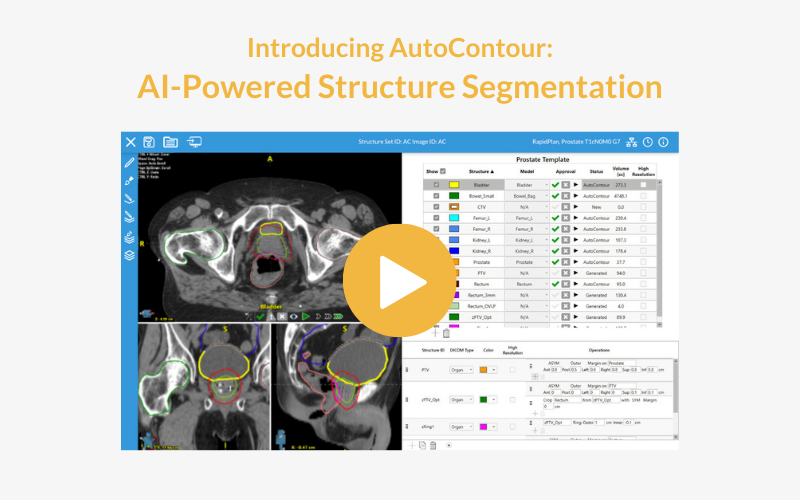Enable High Resolution for Bladder row
Image resolution: width=800 pixels, height=500 pixels.
coord(643,185)
